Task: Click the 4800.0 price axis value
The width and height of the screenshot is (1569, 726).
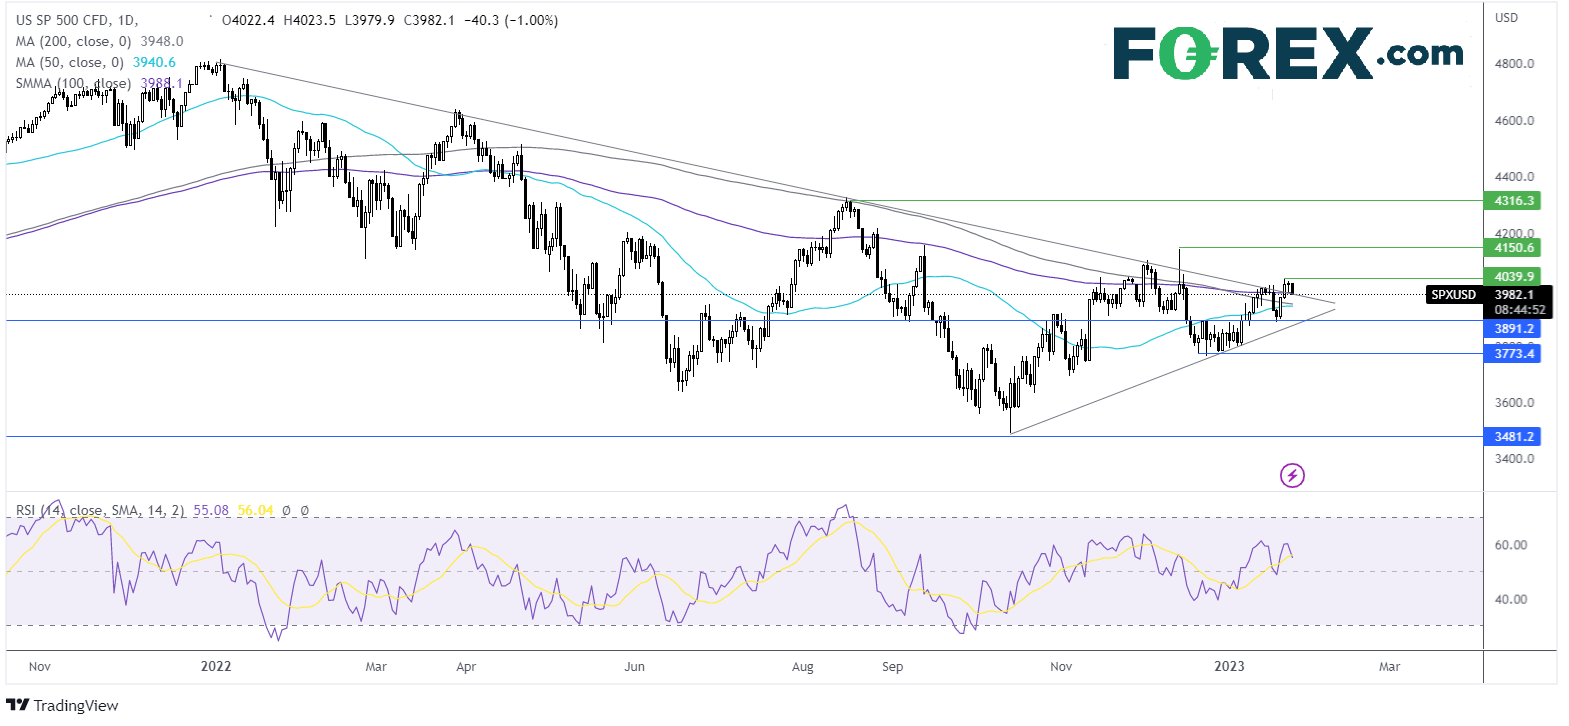Action: pos(1514,64)
